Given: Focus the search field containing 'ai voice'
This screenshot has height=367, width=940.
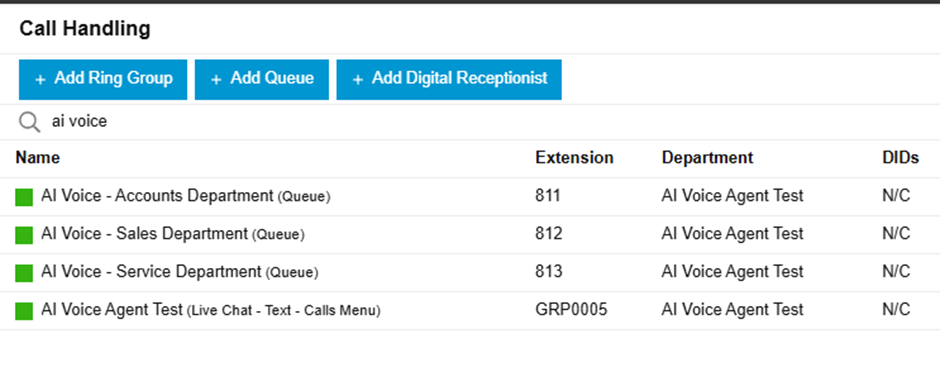Looking at the screenshot, I should [x=480, y=122].
